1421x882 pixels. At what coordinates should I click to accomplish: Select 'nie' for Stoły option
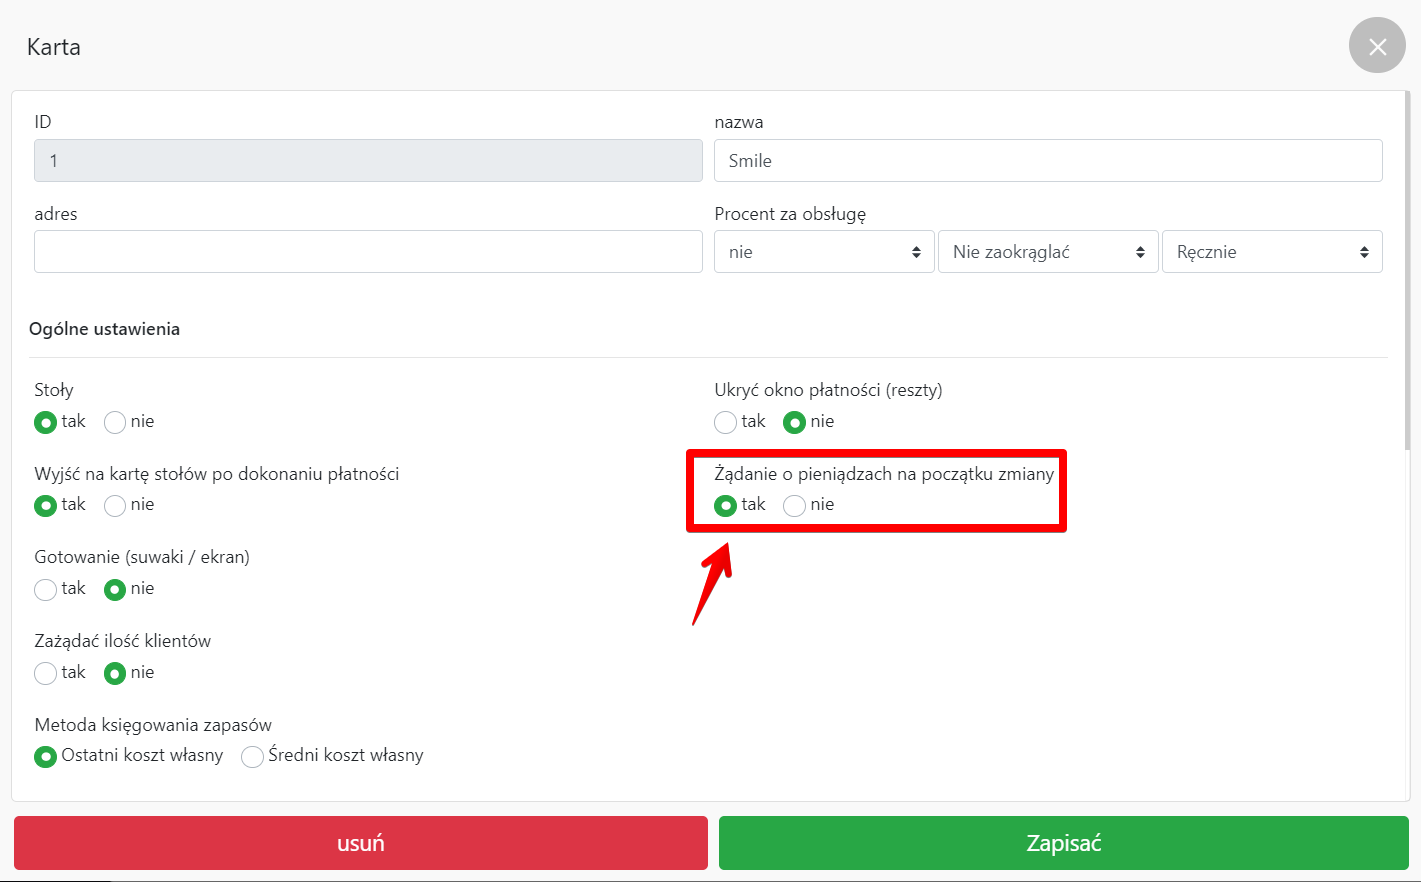point(115,422)
